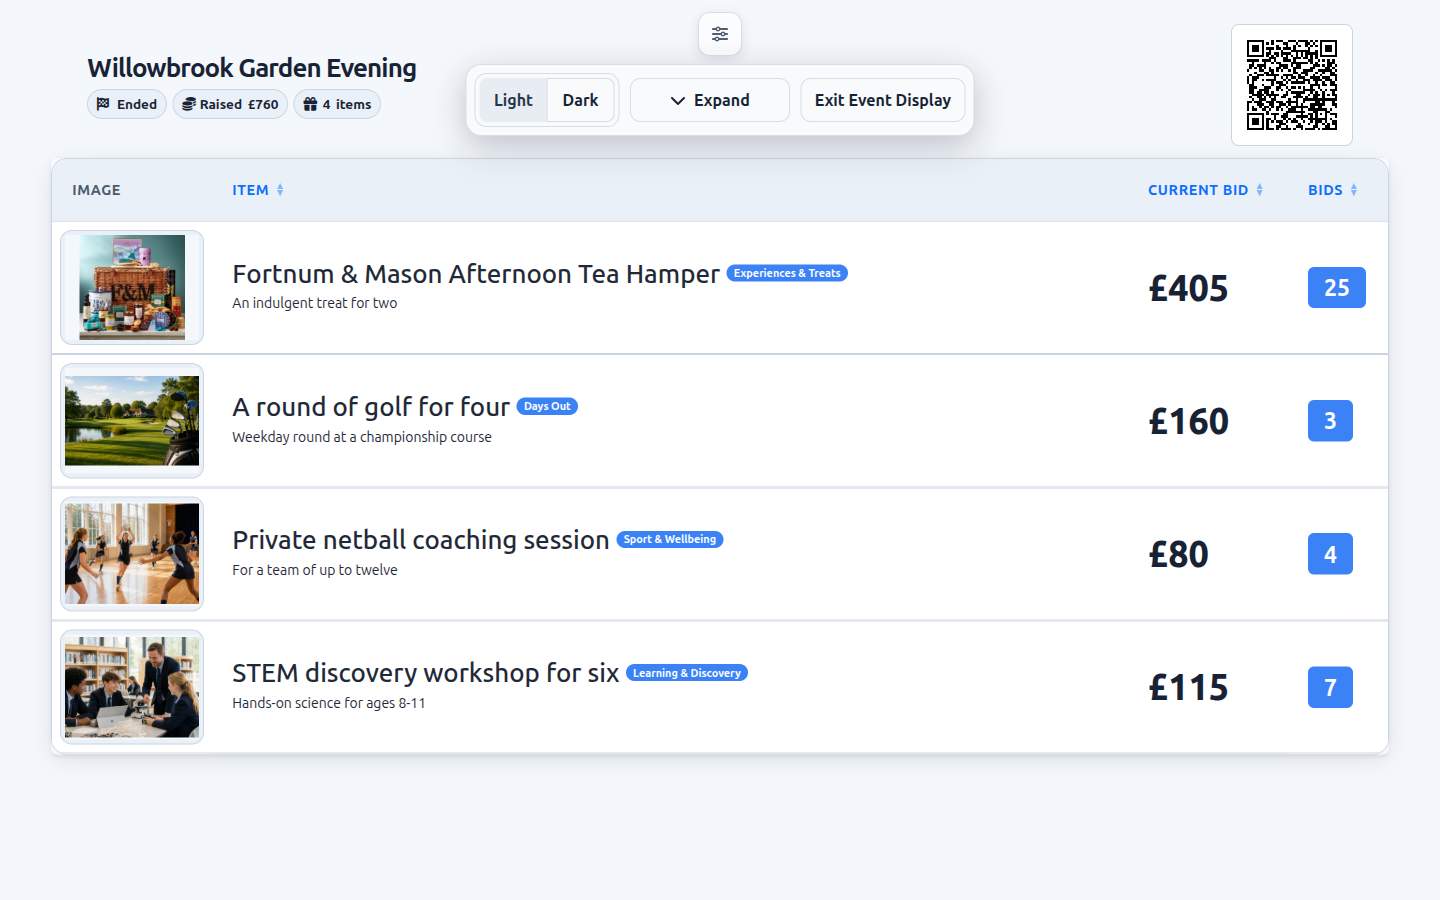Open the Expand dropdown

click(710, 100)
